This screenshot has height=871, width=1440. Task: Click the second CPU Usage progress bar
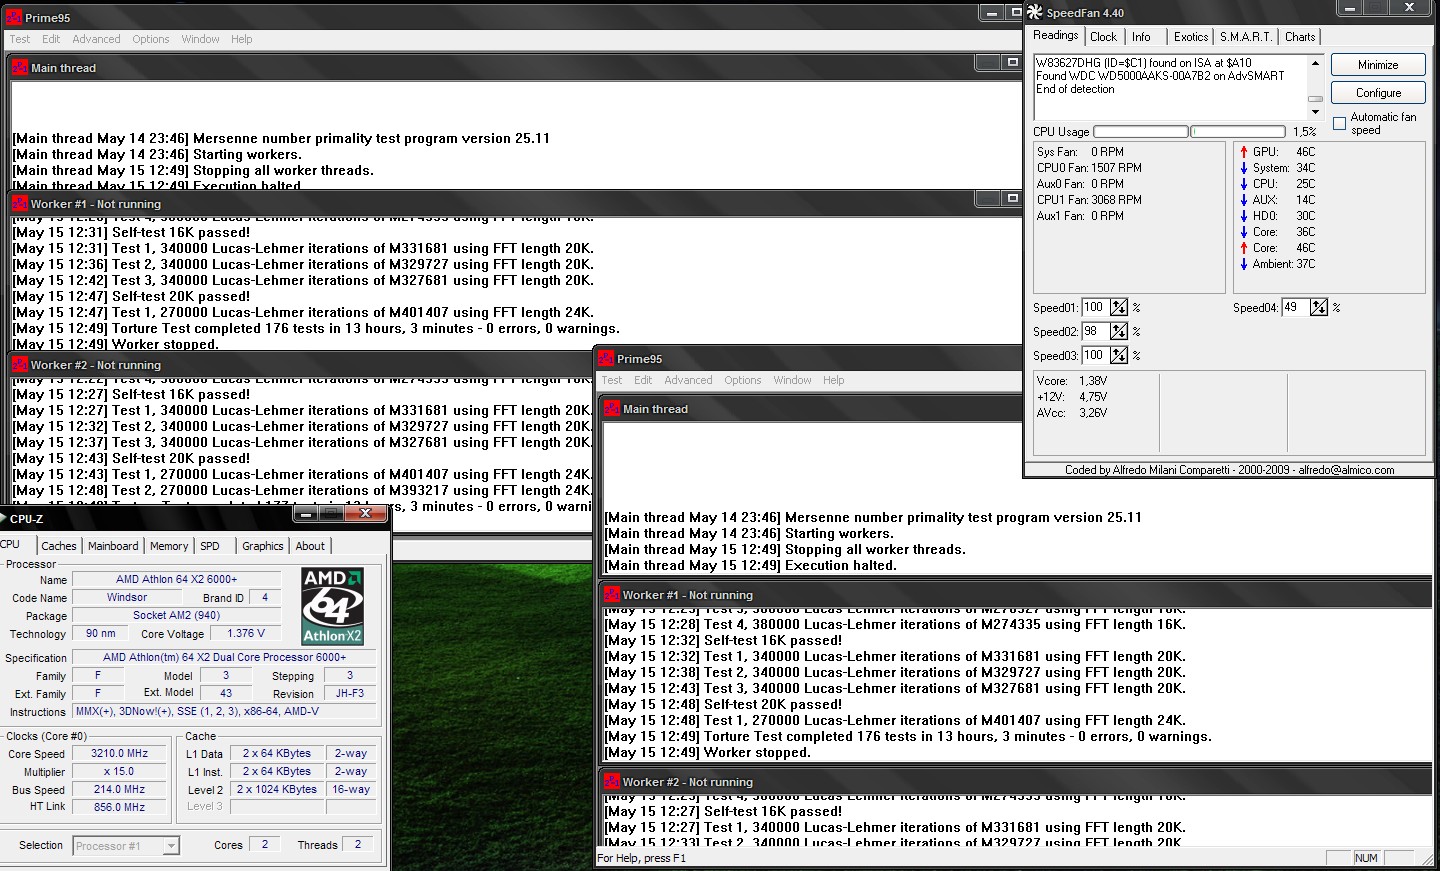click(x=1238, y=132)
